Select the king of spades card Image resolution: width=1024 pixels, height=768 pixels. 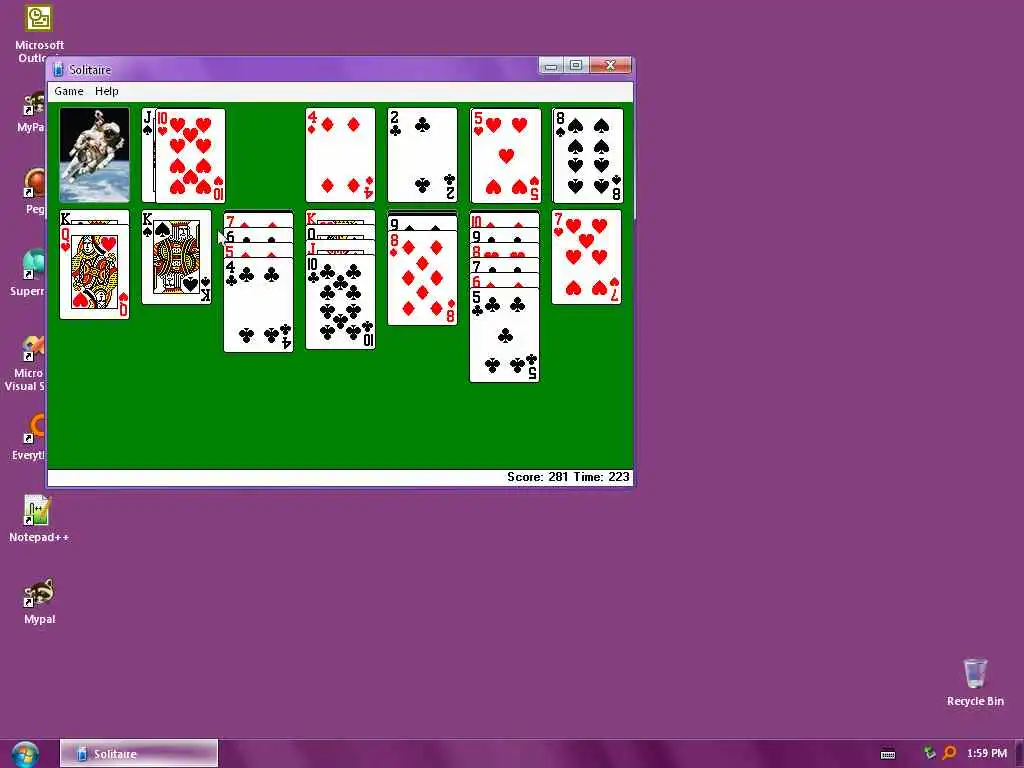click(x=176, y=257)
